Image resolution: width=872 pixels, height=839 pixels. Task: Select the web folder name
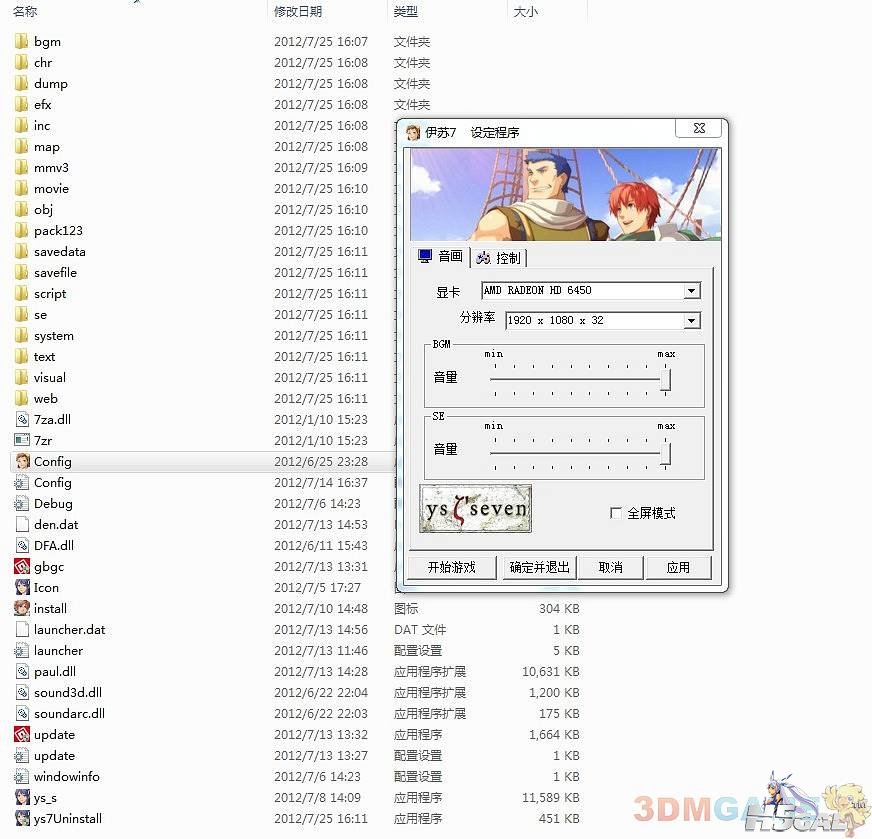(46, 399)
